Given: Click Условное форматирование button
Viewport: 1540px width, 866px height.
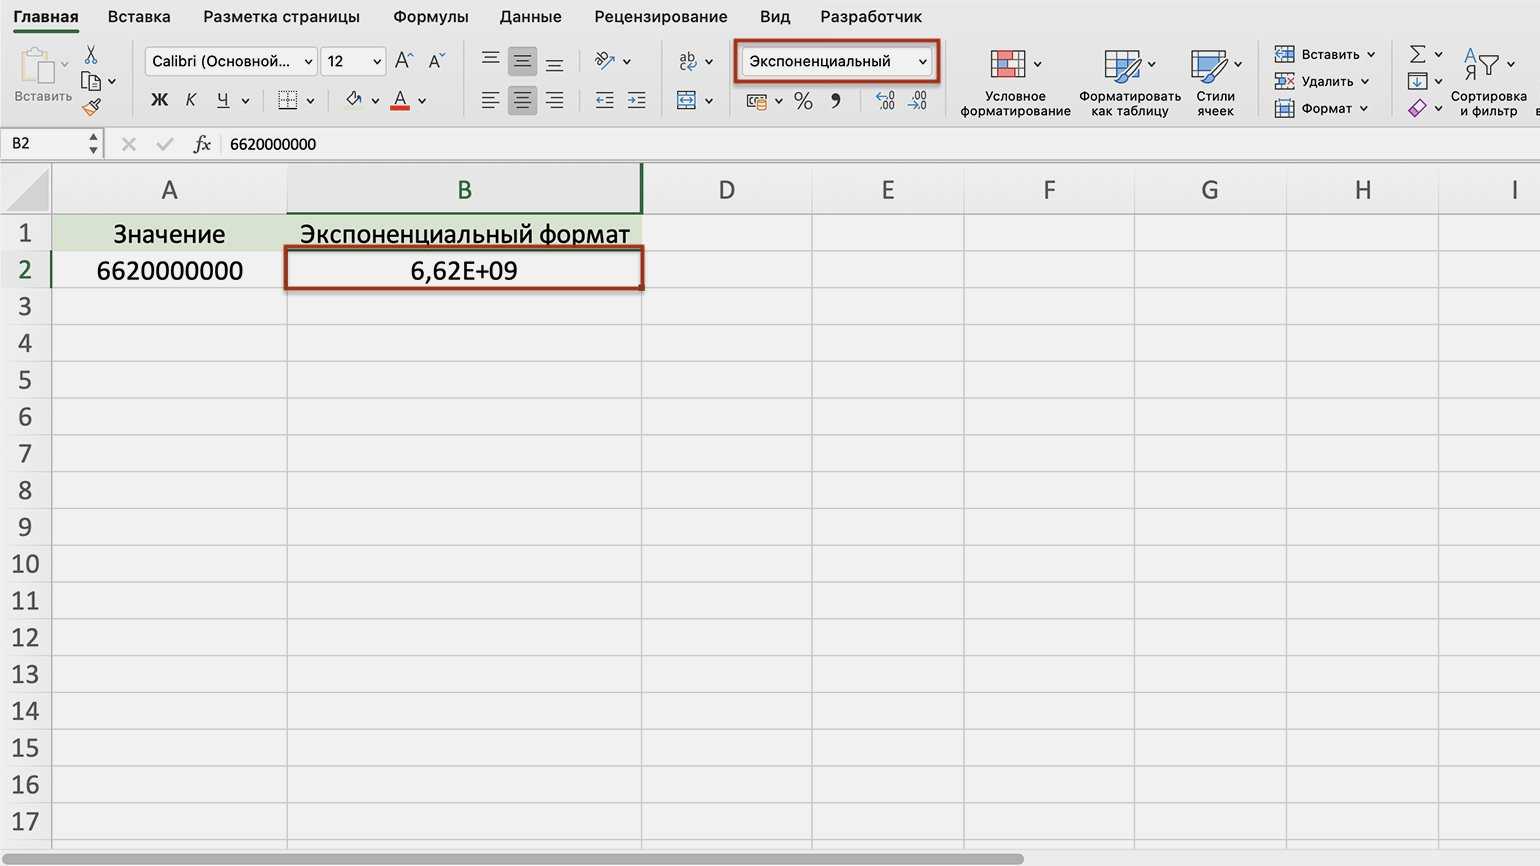Looking at the screenshot, I should click(1014, 82).
